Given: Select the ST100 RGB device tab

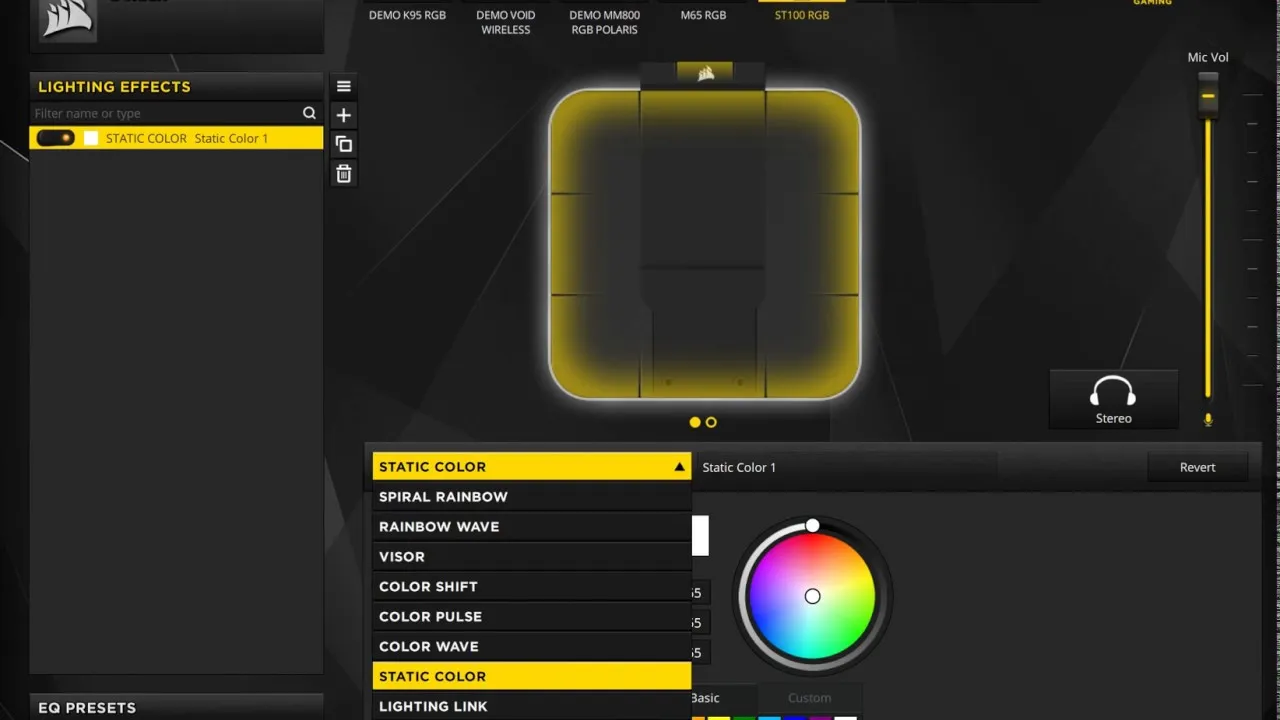Looking at the screenshot, I should tap(802, 15).
